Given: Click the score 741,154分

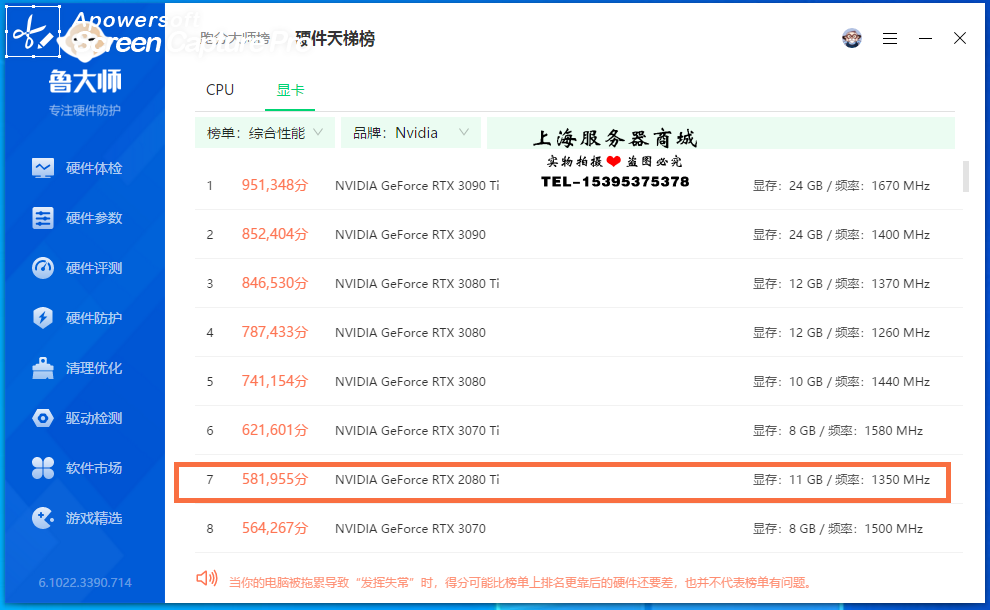Looking at the screenshot, I should (x=275, y=381).
